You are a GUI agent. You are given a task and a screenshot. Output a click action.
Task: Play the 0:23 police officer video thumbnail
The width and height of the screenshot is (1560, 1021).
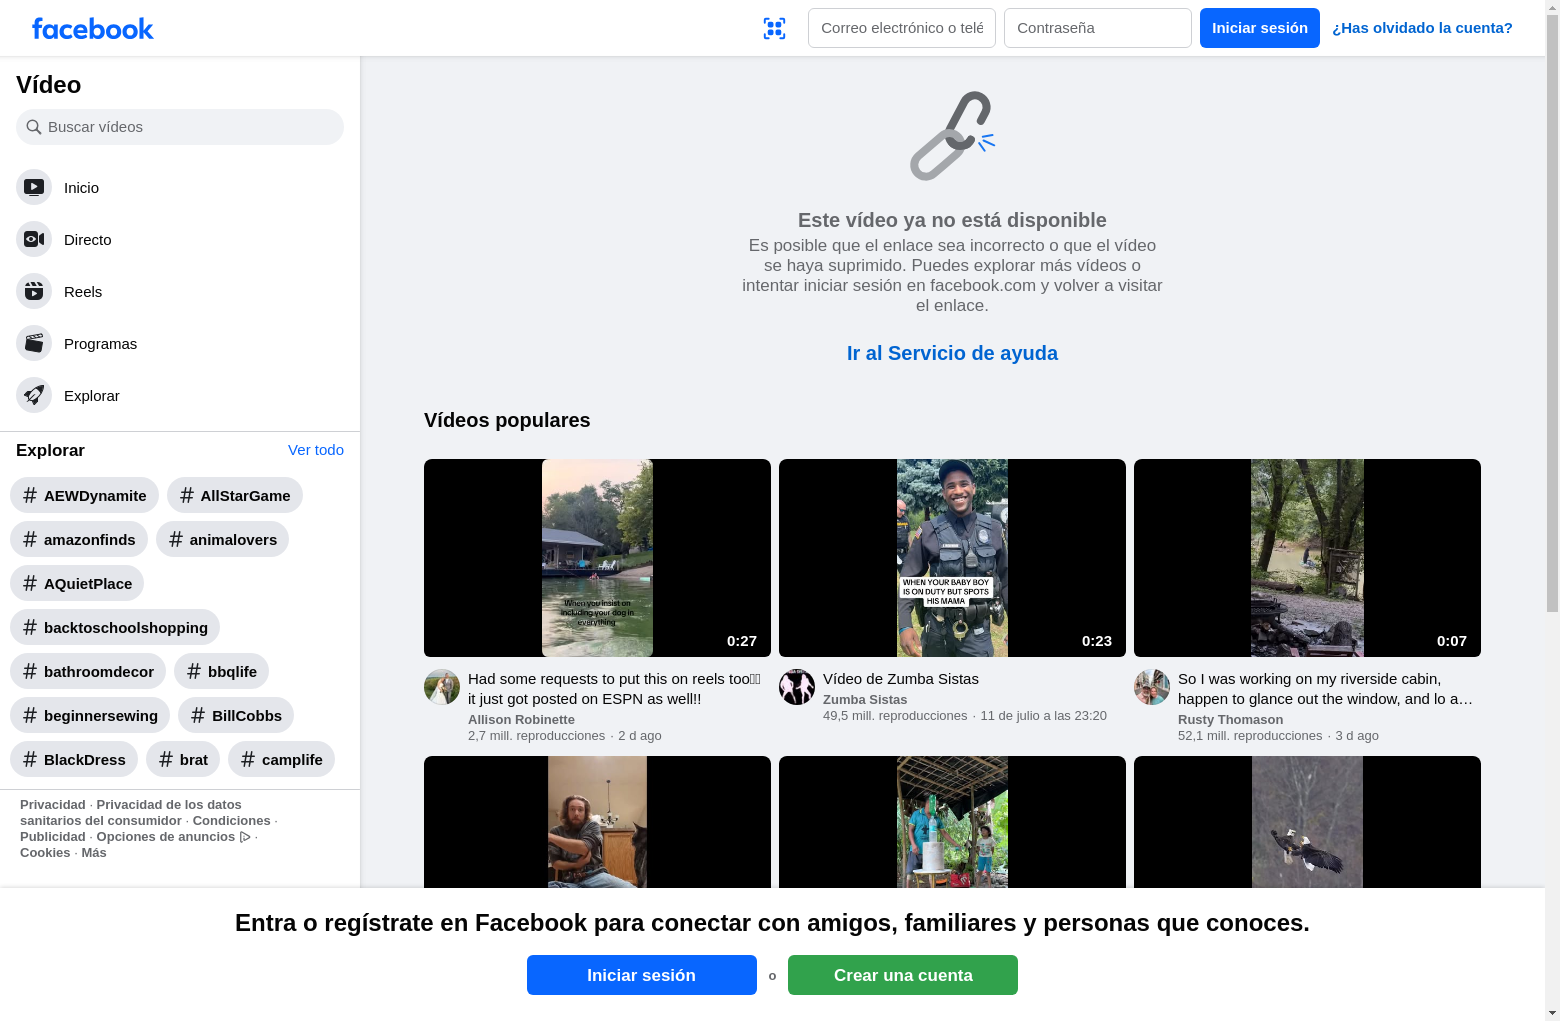click(952, 558)
